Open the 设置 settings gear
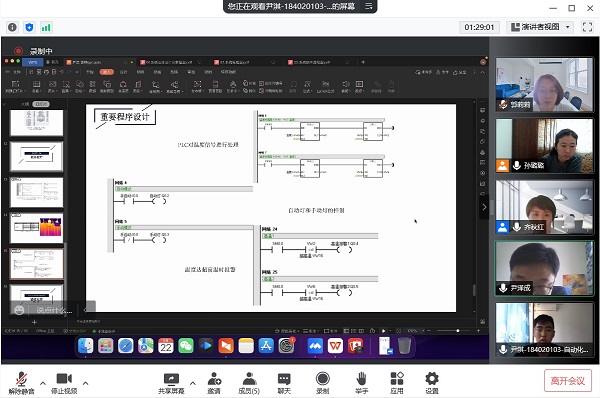 432,383
